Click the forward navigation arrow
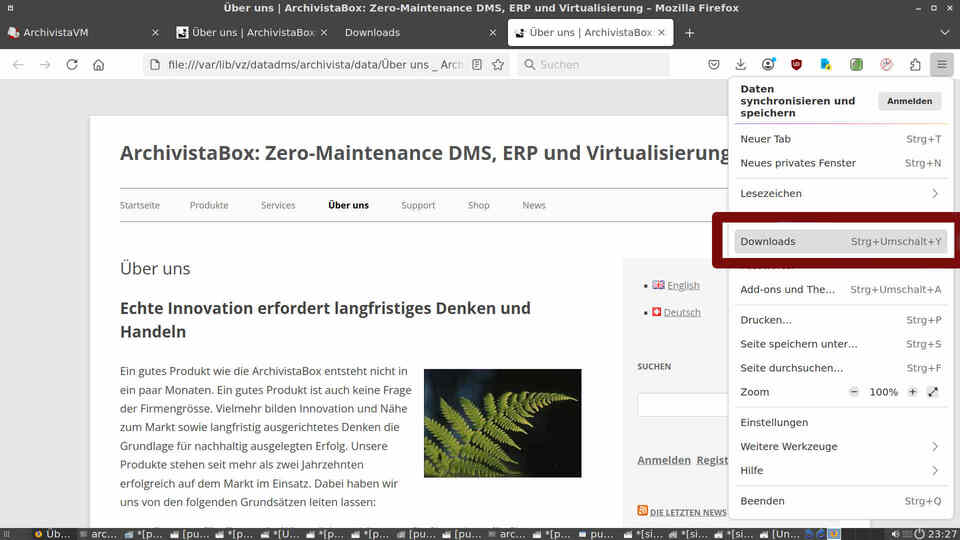The height and width of the screenshot is (540, 960). pos(45,64)
